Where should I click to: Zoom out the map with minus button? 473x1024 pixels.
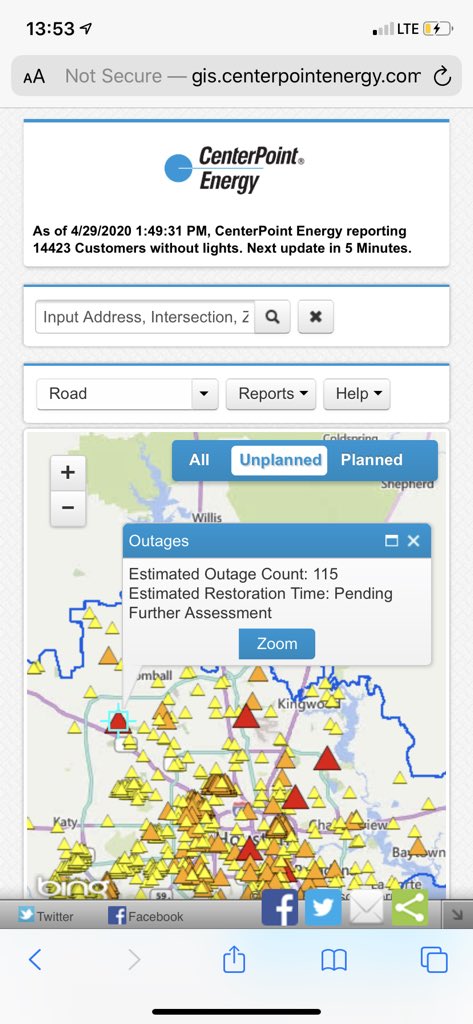click(68, 507)
